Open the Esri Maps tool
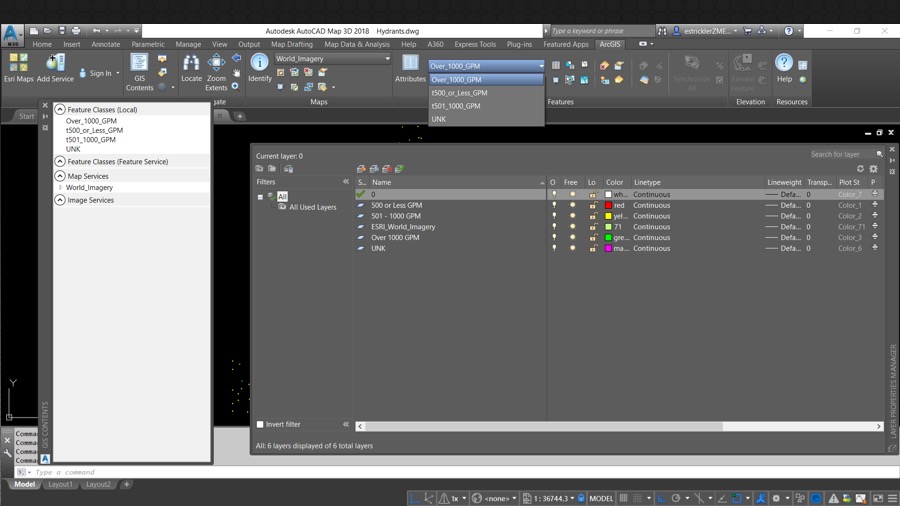The height and width of the screenshot is (506, 900). pos(18,68)
